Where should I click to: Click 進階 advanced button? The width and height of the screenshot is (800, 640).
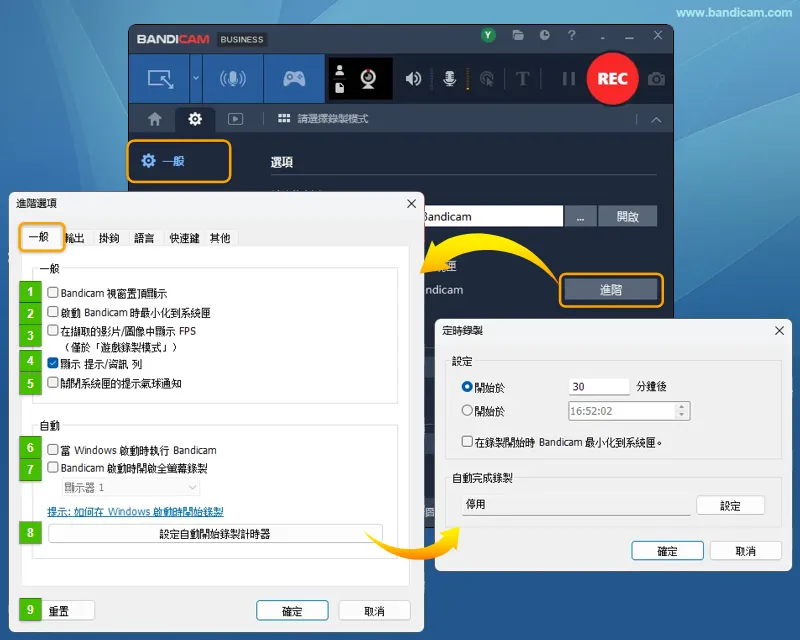pyautogui.click(x=611, y=290)
